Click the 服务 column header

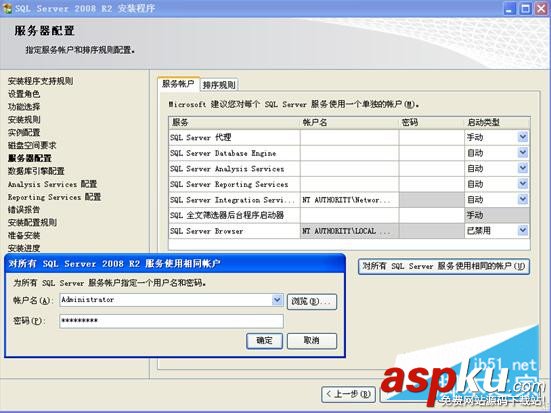[234, 122]
